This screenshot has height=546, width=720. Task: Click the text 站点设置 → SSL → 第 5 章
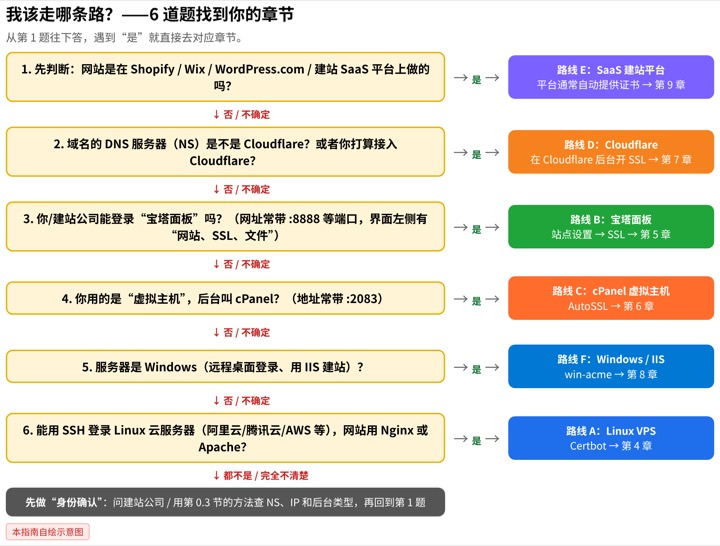[x=611, y=235]
